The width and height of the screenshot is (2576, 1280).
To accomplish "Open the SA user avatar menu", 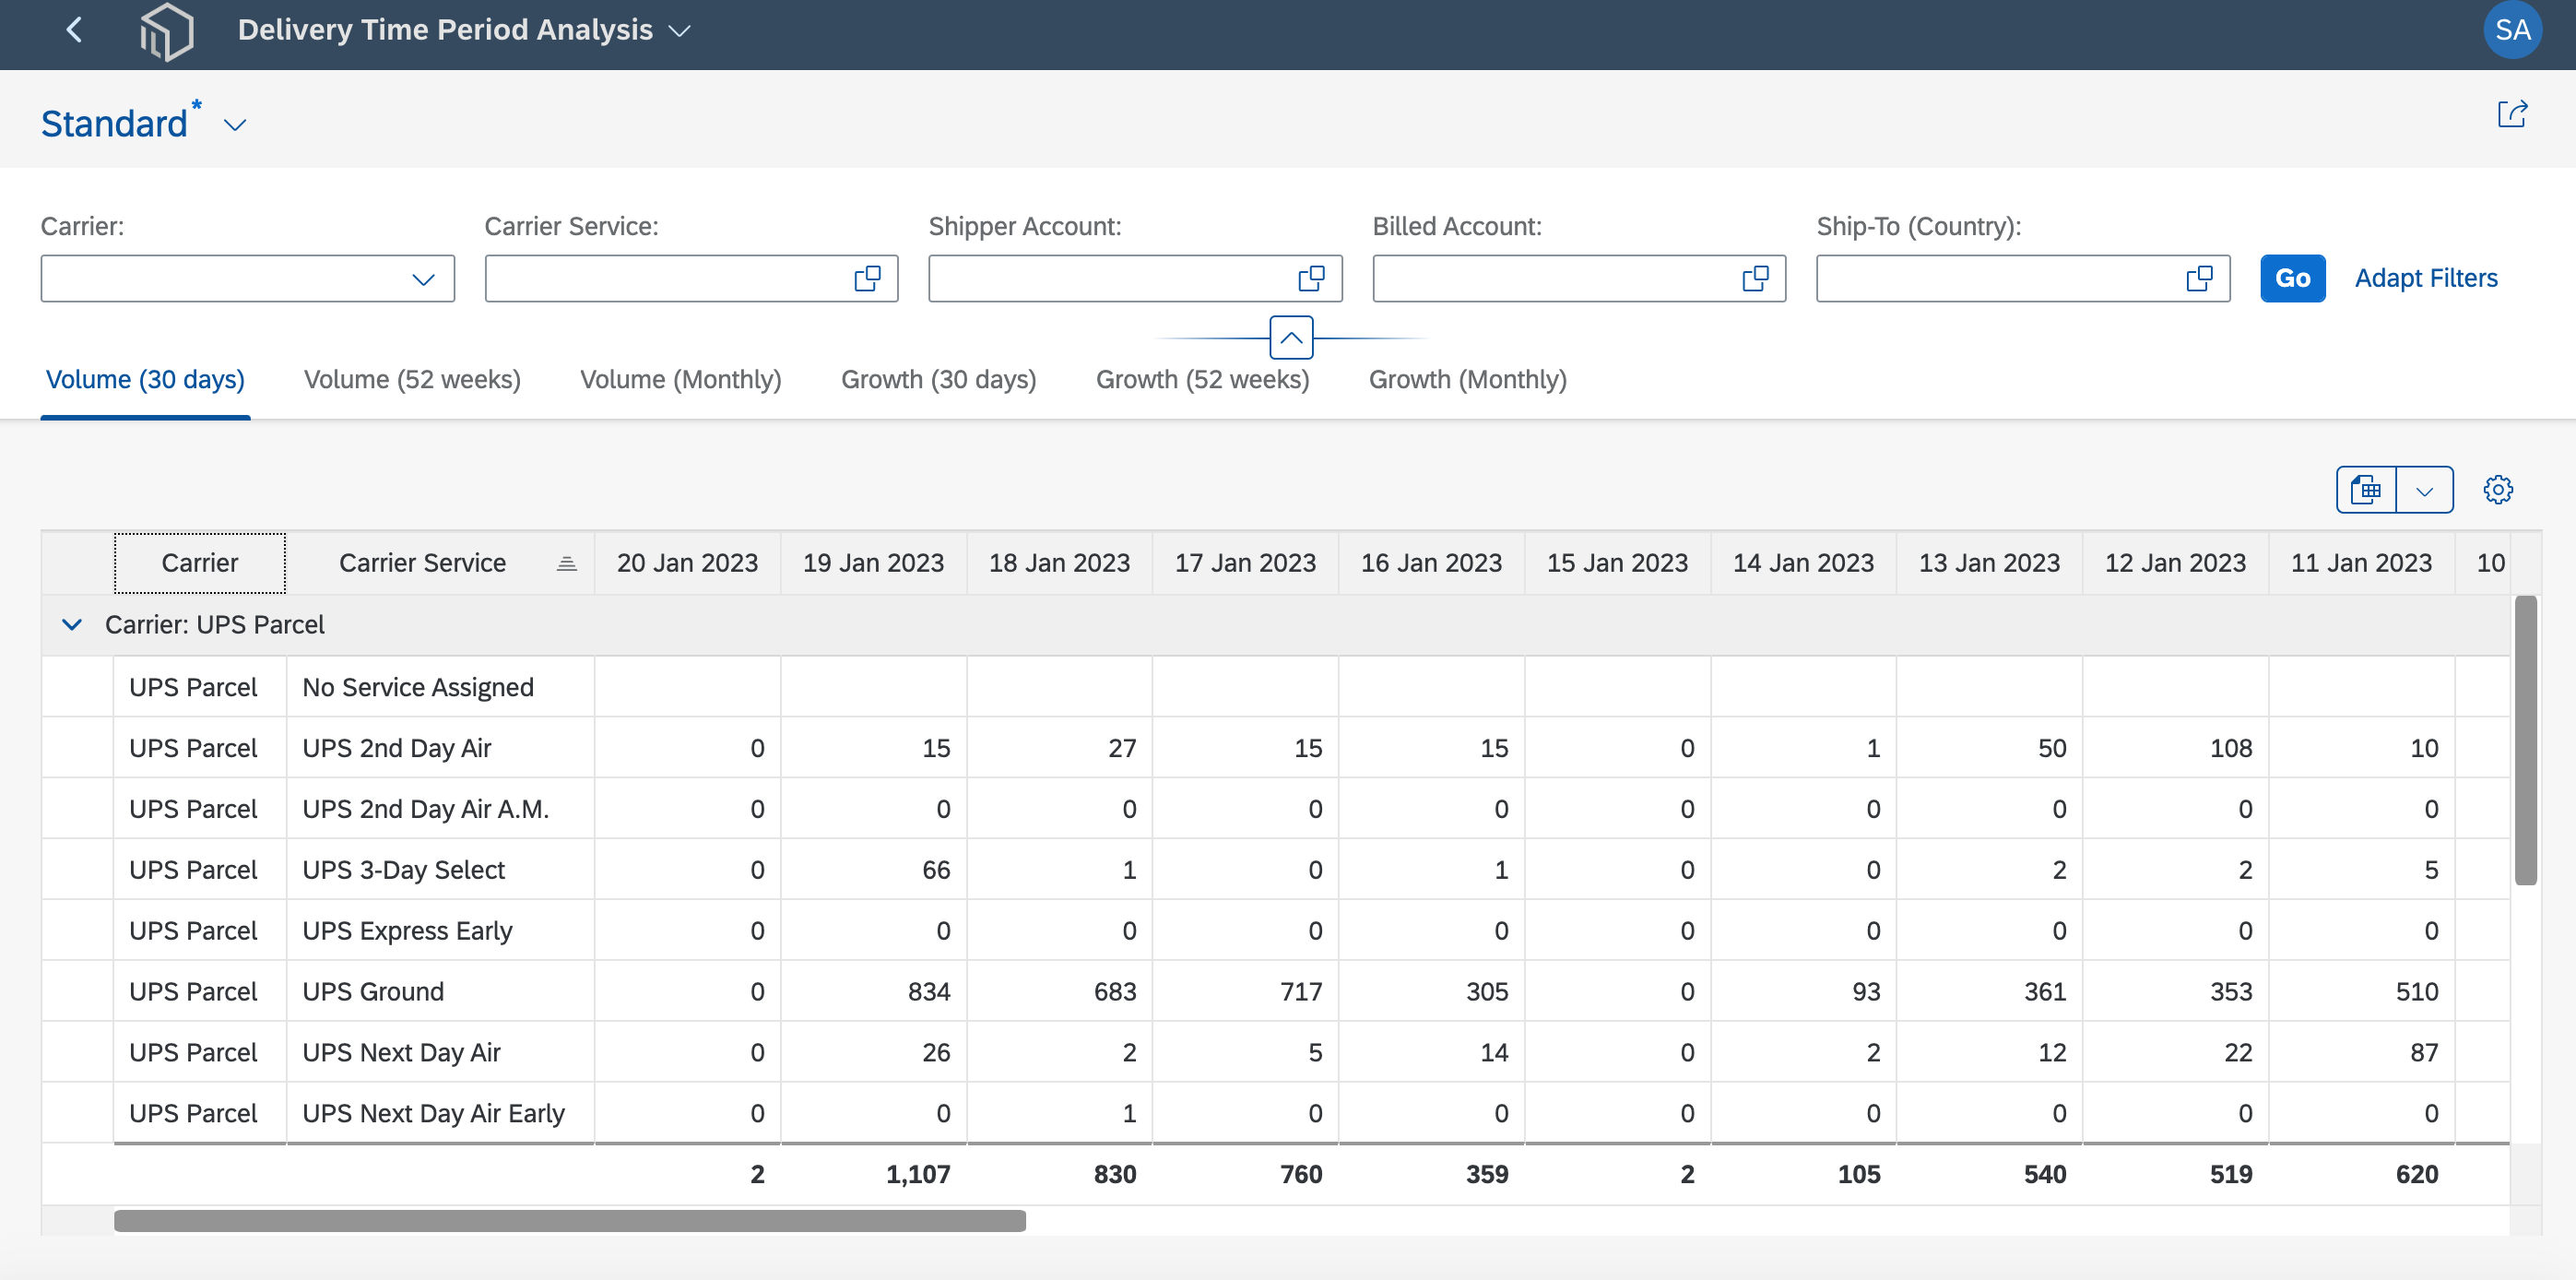I will click(2512, 30).
